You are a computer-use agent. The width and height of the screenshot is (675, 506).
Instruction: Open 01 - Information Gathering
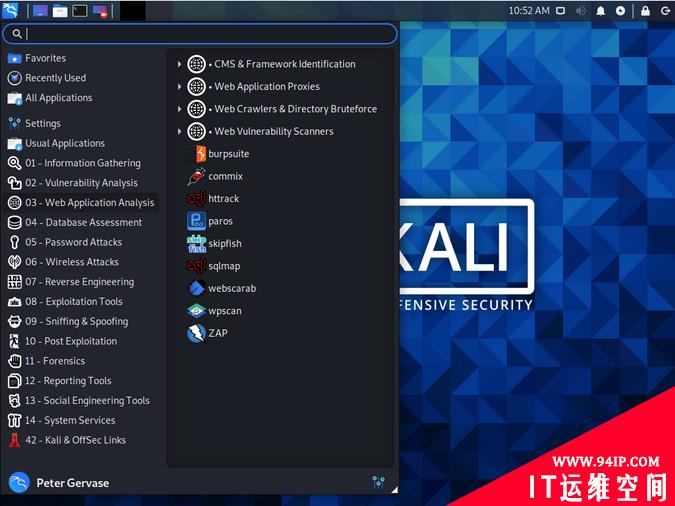pyautogui.click(x=74, y=163)
